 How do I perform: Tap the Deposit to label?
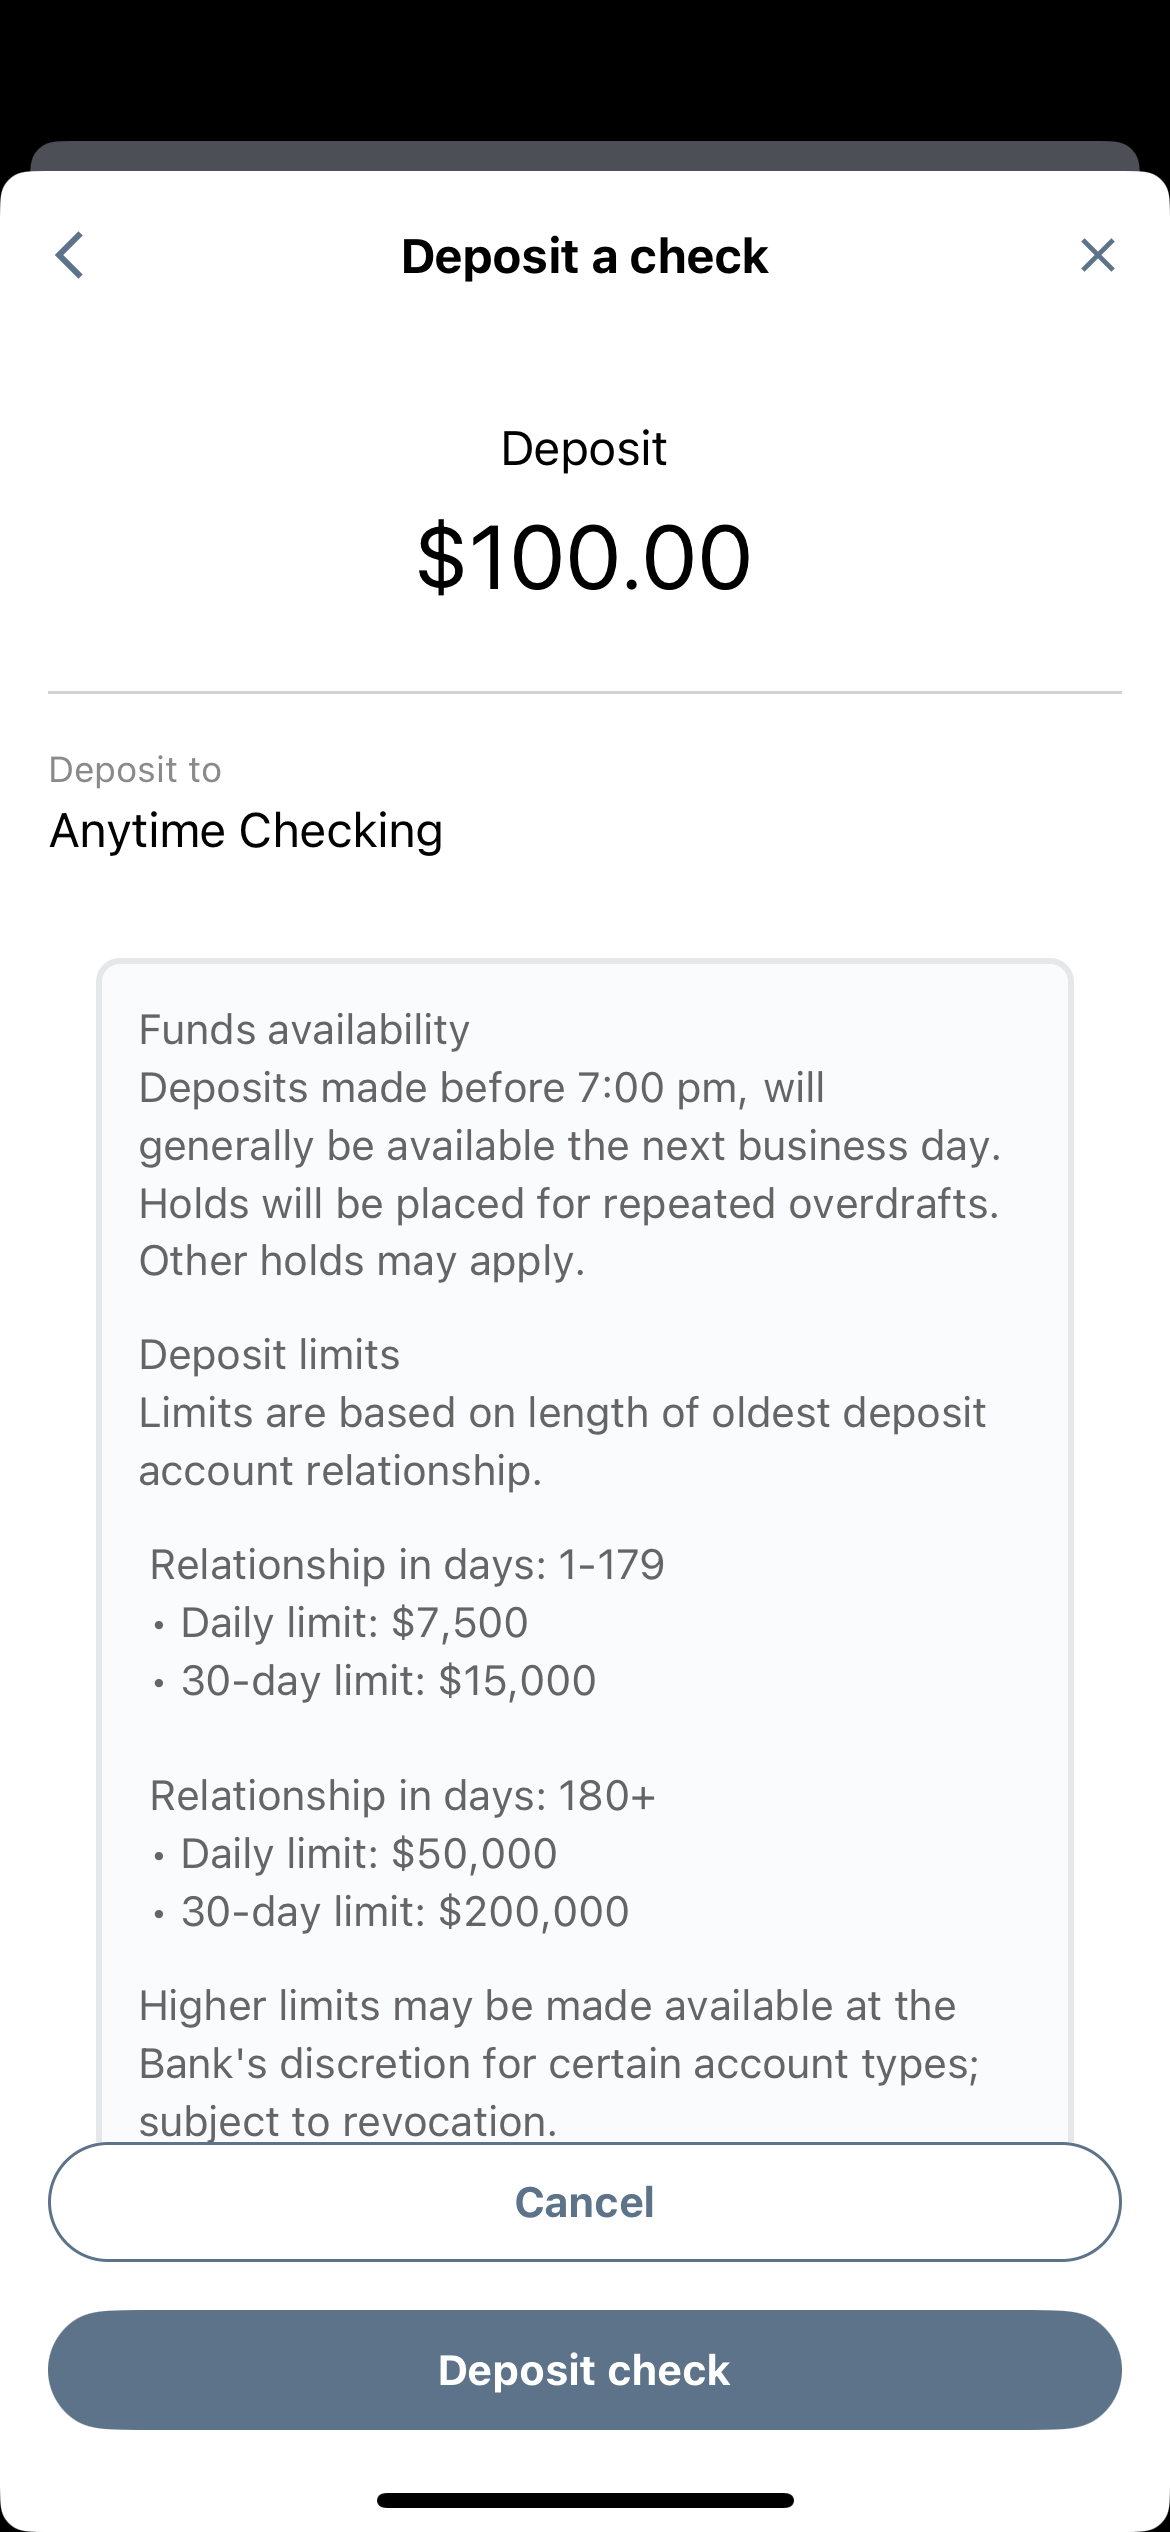[136, 770]
